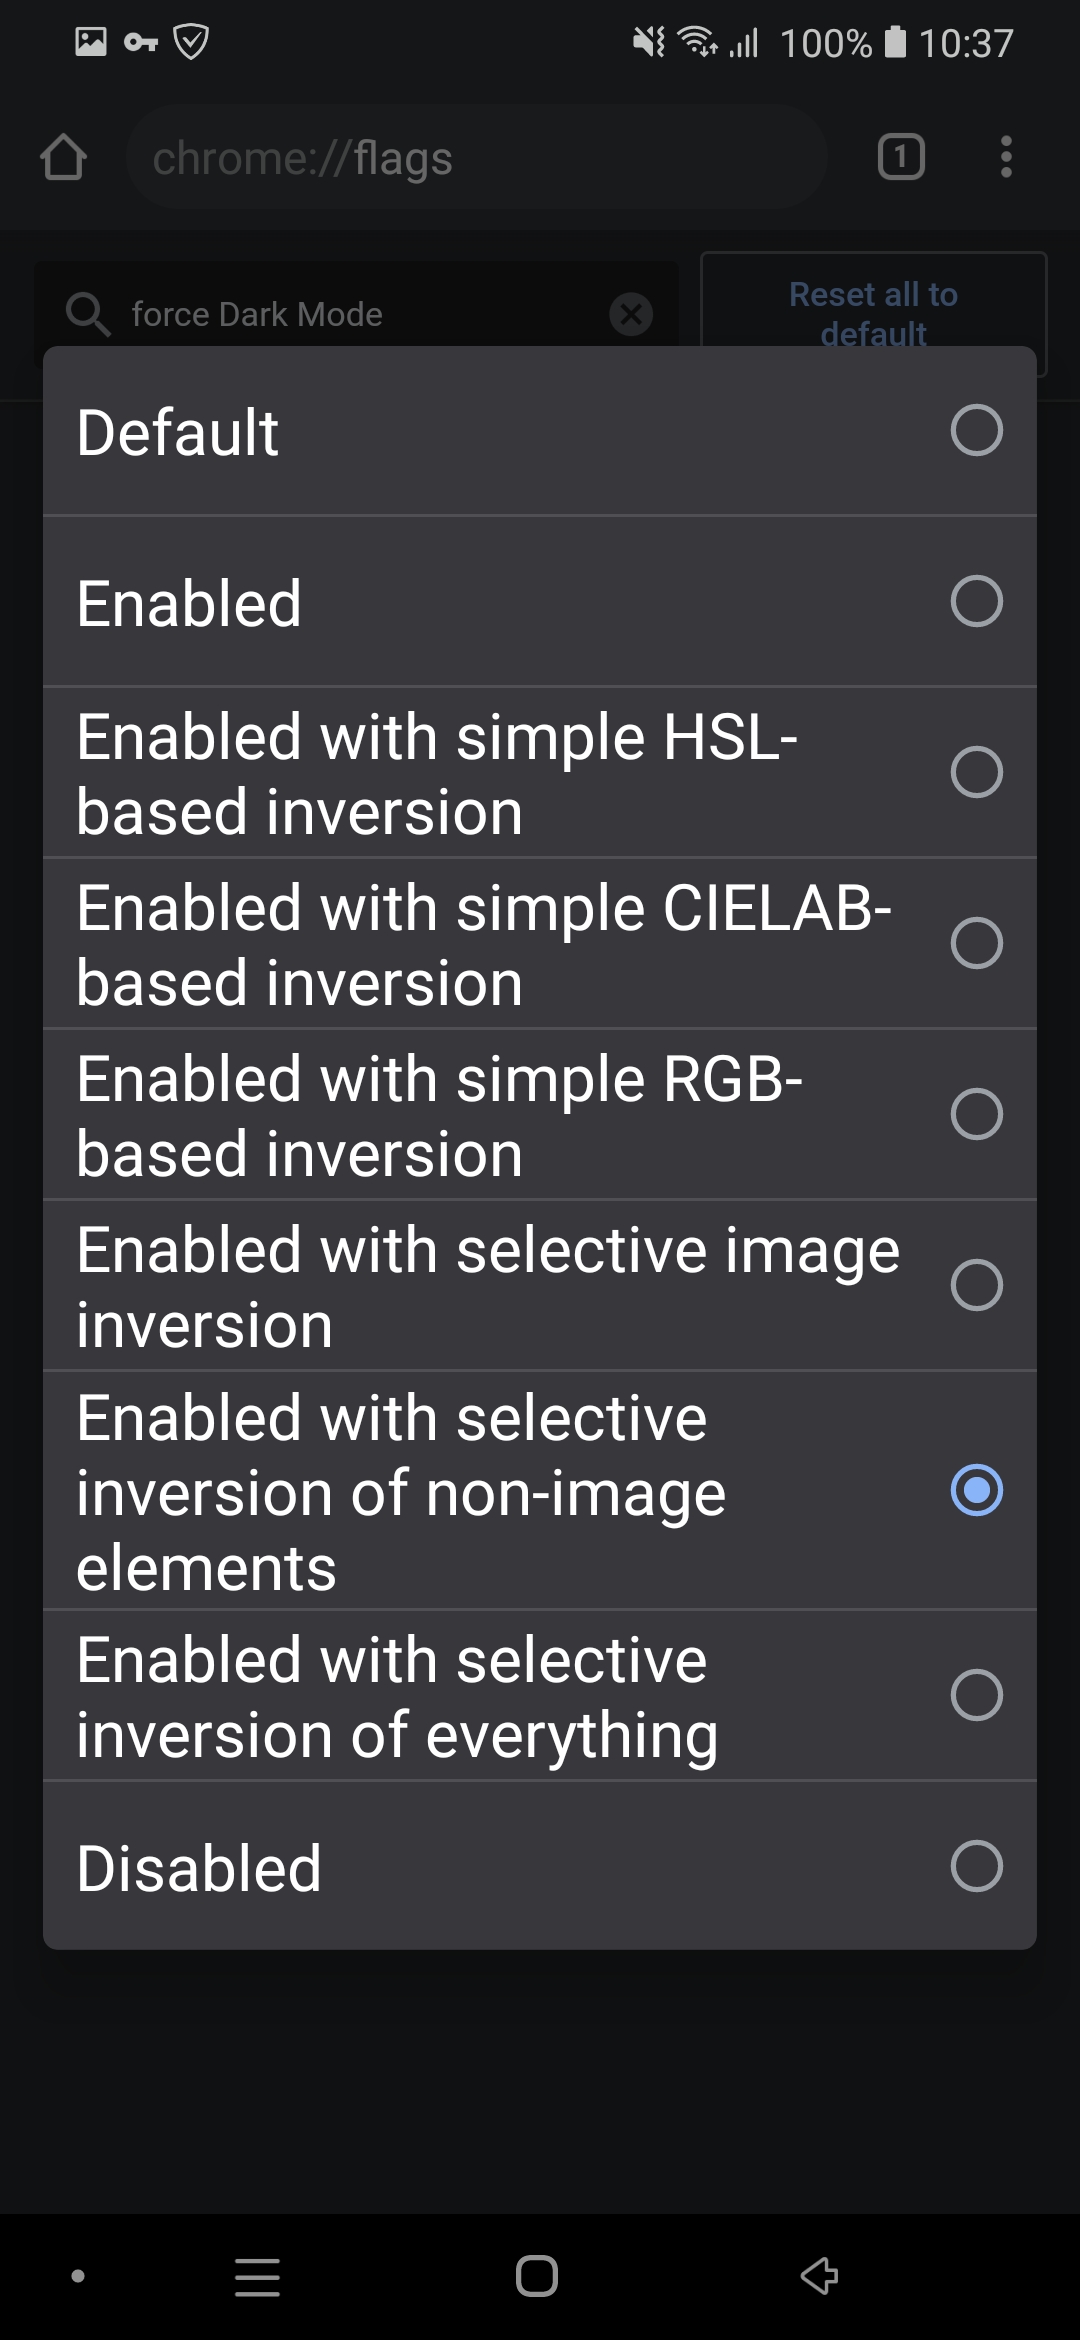Choose Enabled with simple RGB-based inversion
1080x2340 pixels.
click(x=540, y=1115)
